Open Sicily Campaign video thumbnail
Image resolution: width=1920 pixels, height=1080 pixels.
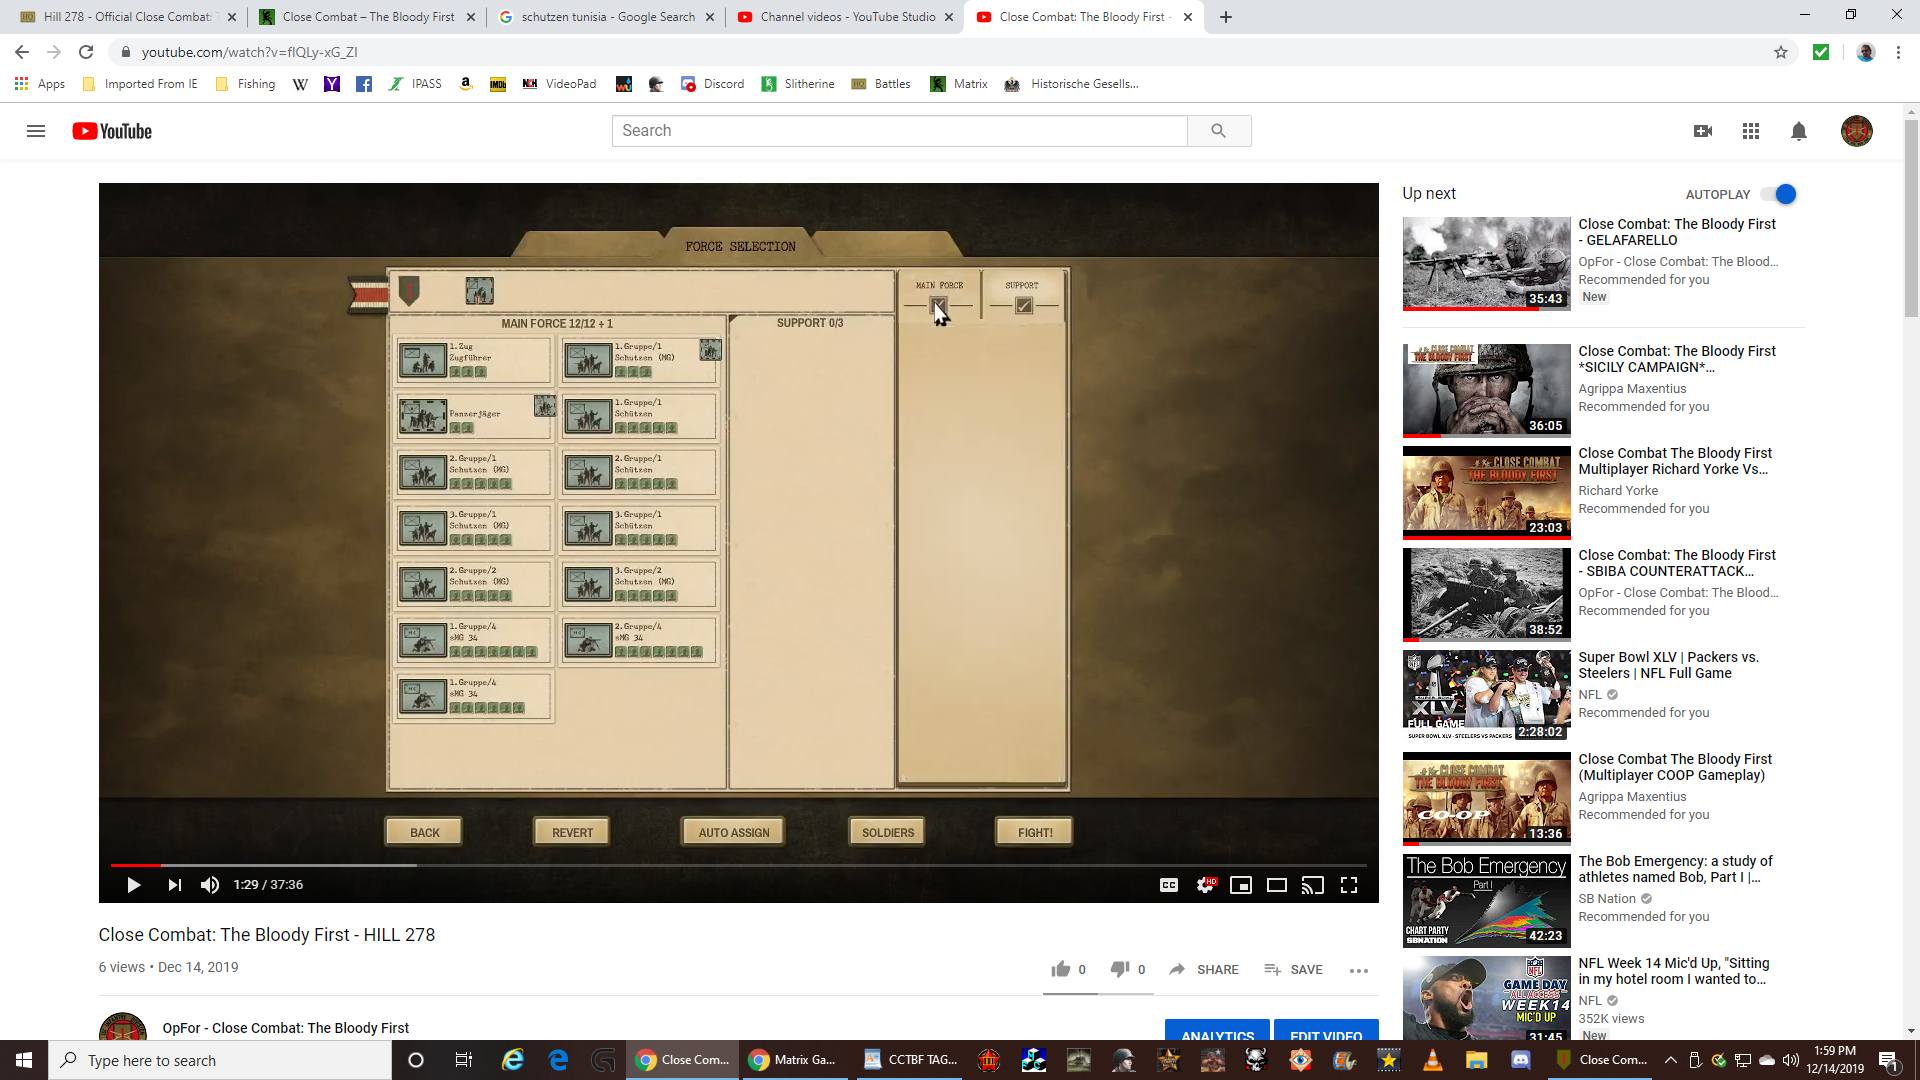point(1486,391)
